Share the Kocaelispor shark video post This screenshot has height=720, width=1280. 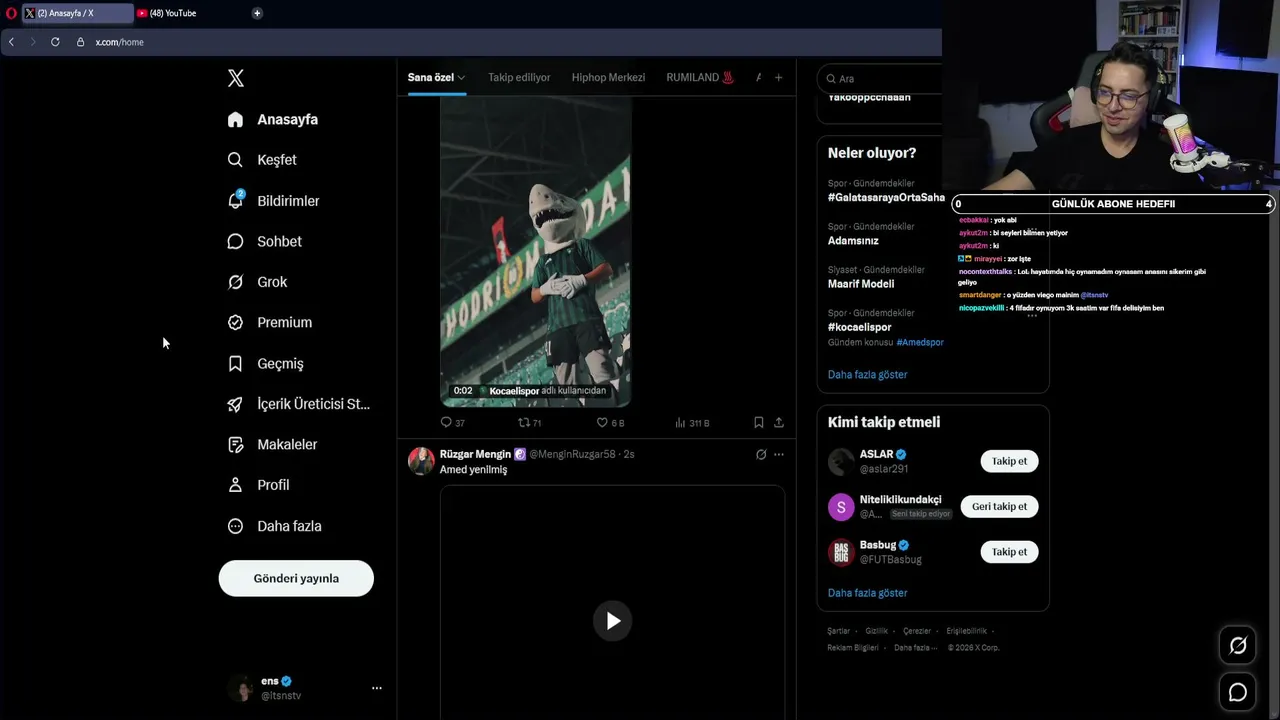click(x=779, y=422)
